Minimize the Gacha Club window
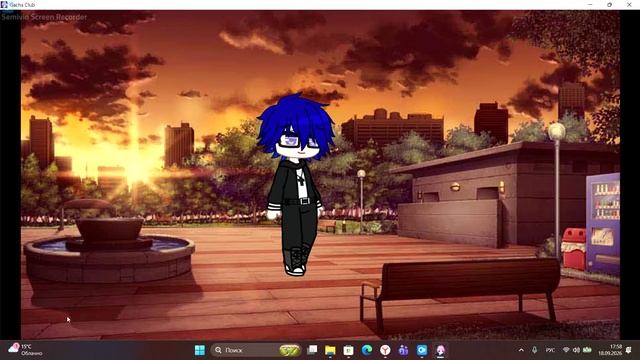Viewport: 640px width, 360px height. point(590,4)
